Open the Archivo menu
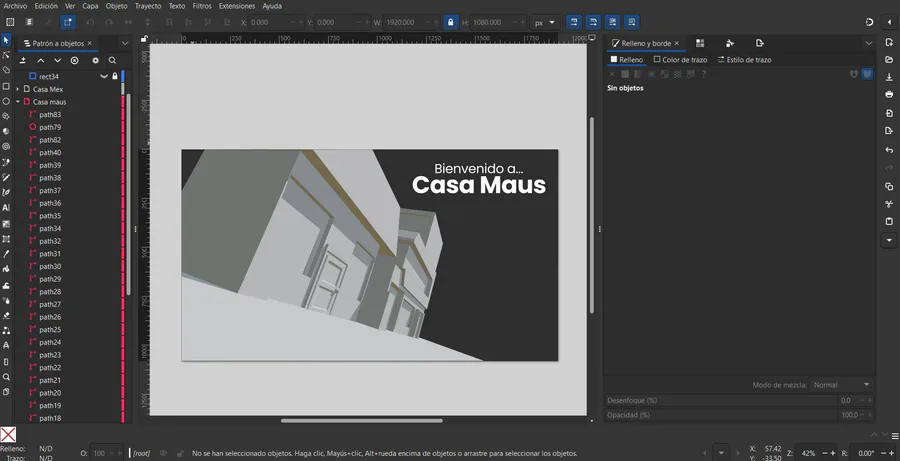900x461 pixels. pos(15,6)
